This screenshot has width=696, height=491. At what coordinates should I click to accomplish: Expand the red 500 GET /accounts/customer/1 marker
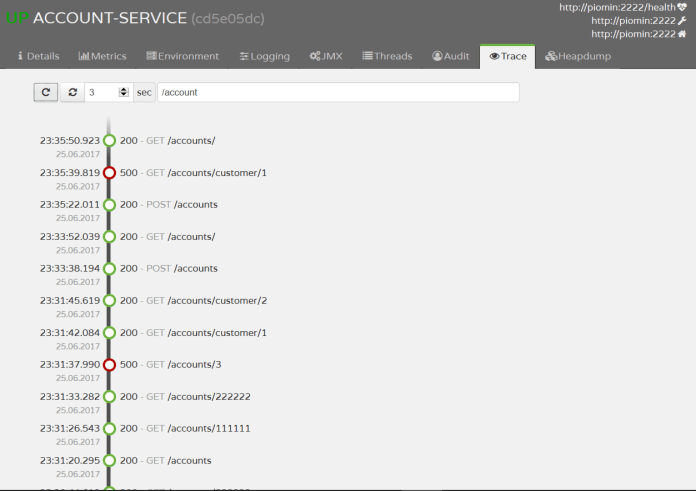click(x=109, y=173)
